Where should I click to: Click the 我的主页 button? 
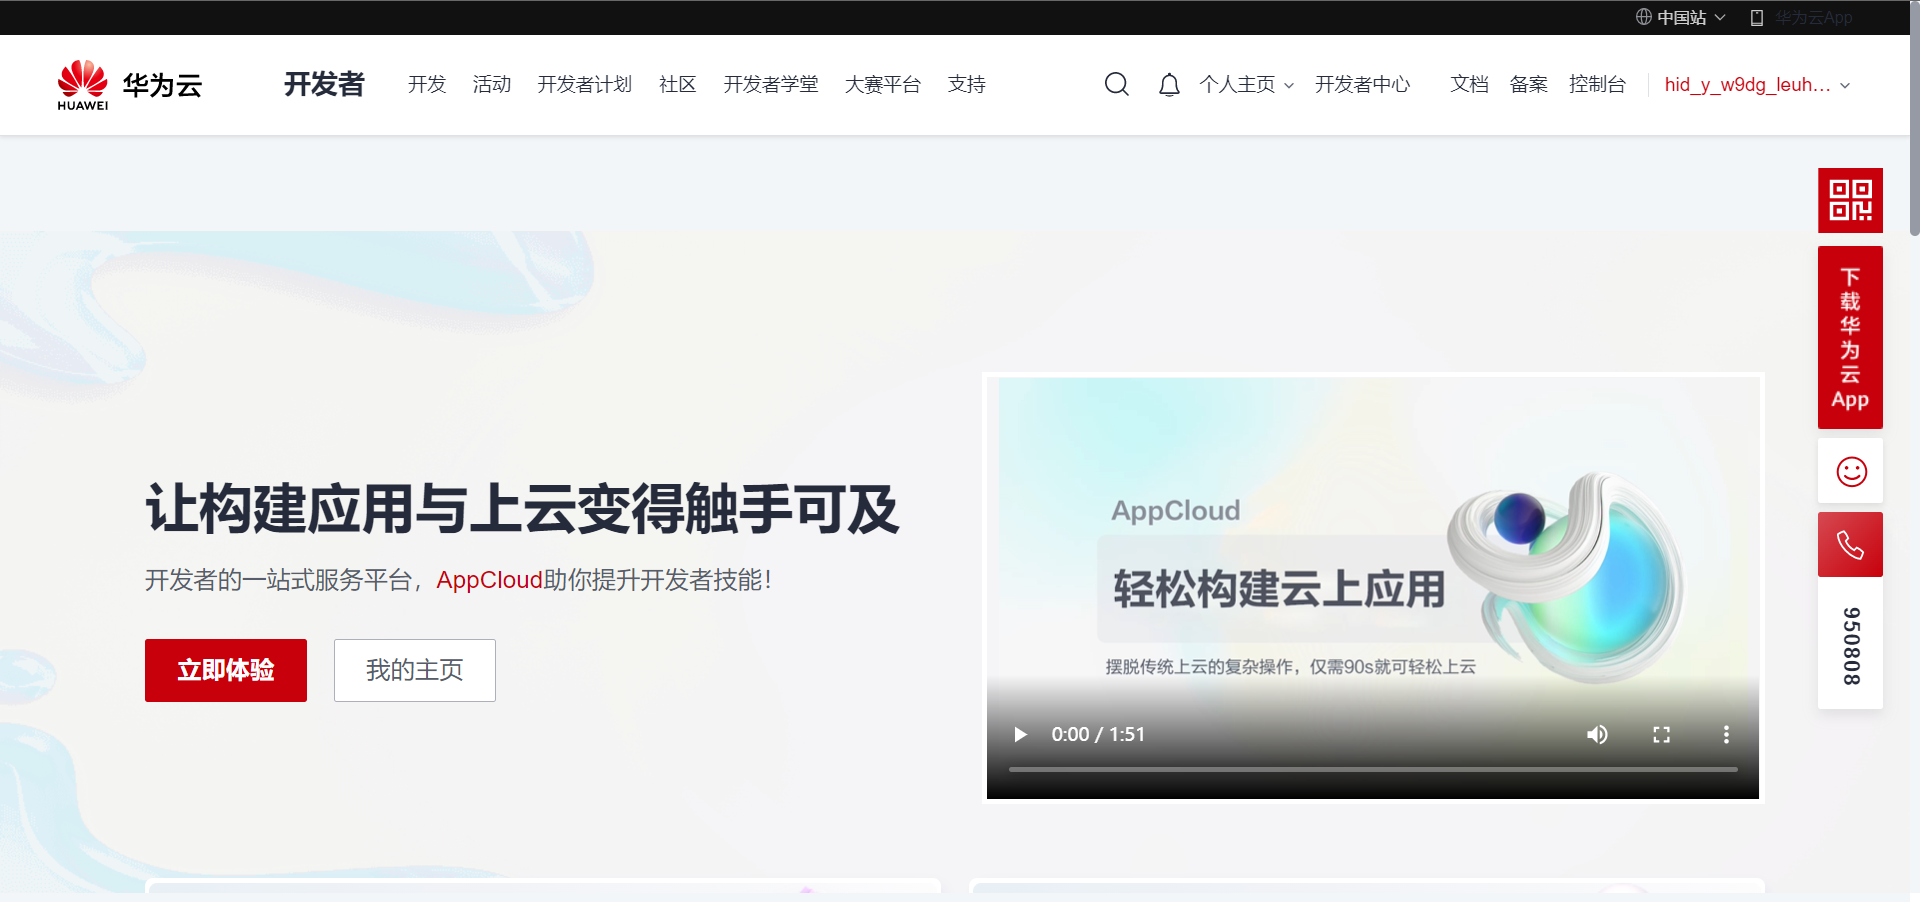pyautogui.click(x=415, y=670)
